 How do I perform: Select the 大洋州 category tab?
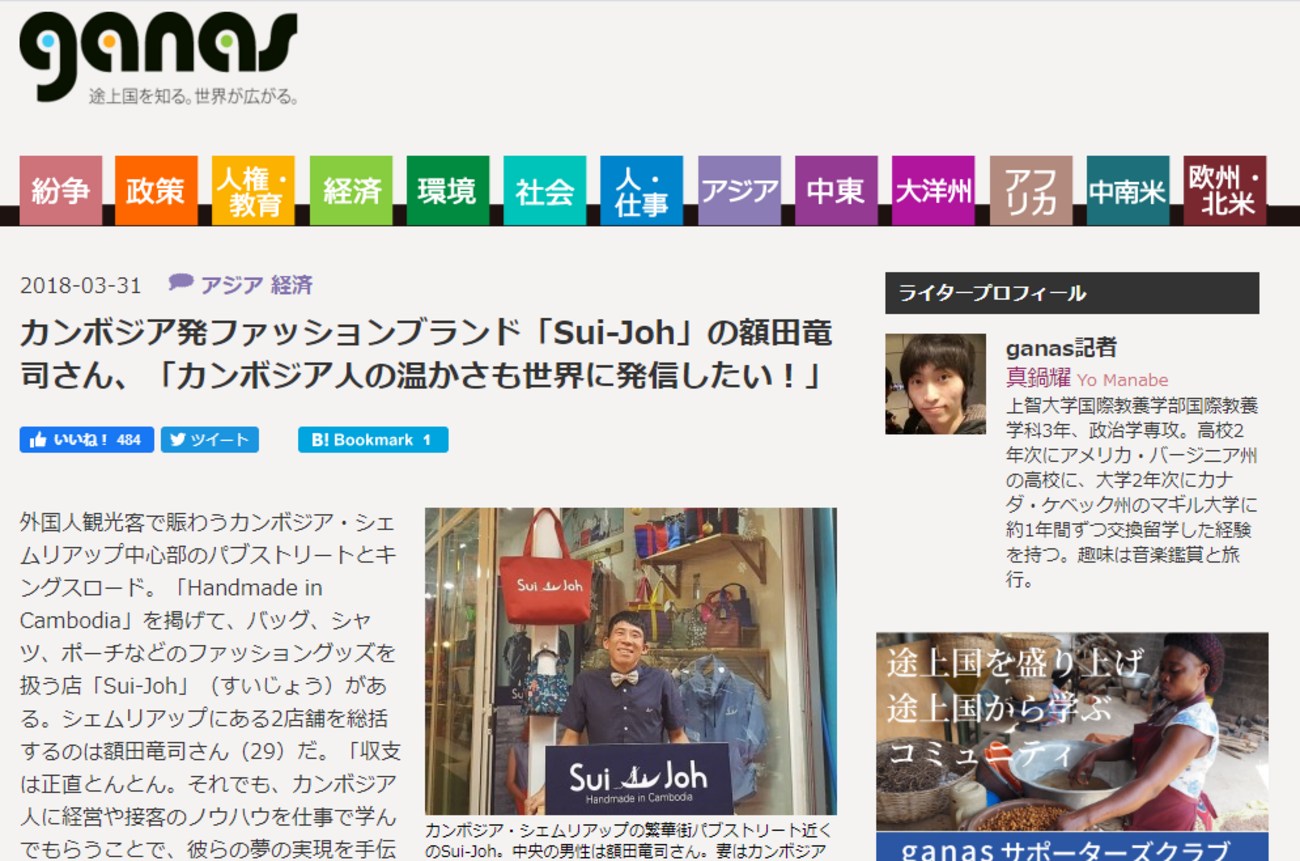pos(933,190)
